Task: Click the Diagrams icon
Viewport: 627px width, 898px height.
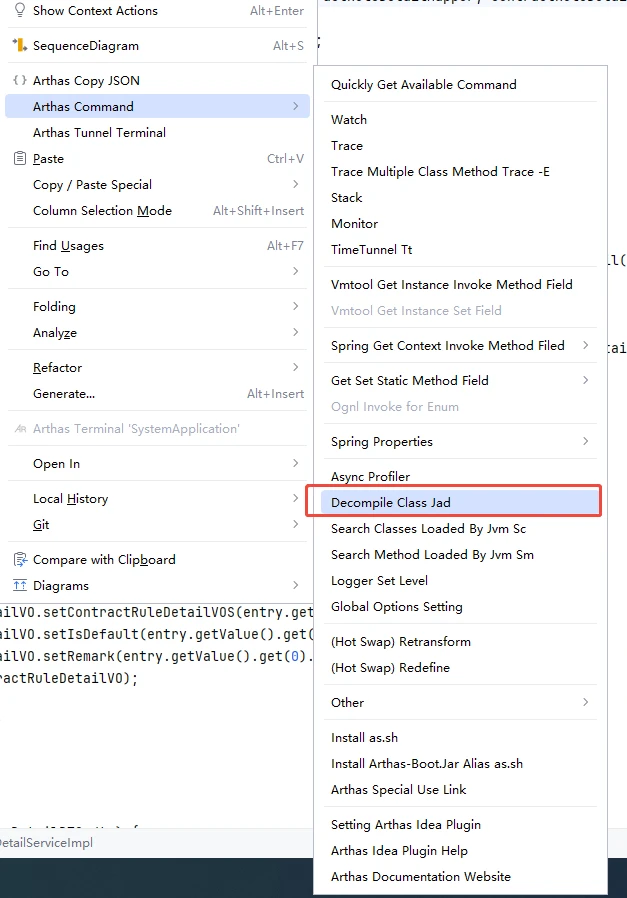Action: click(19, 586)
